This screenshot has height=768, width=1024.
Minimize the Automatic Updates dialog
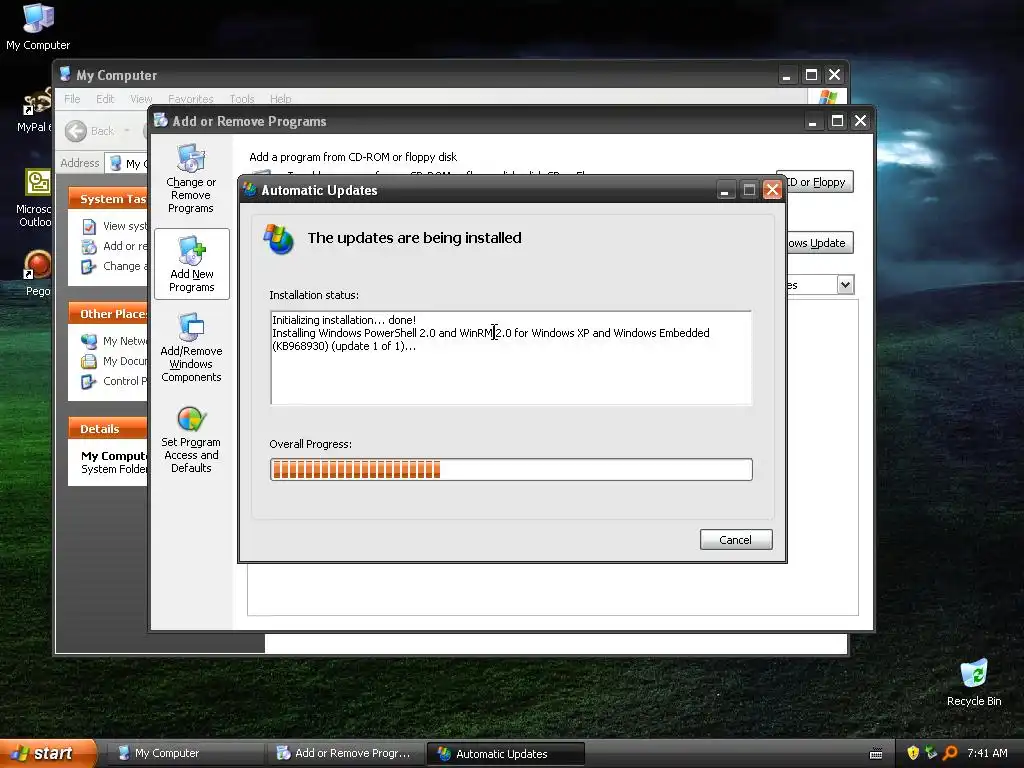click(726, 190)
